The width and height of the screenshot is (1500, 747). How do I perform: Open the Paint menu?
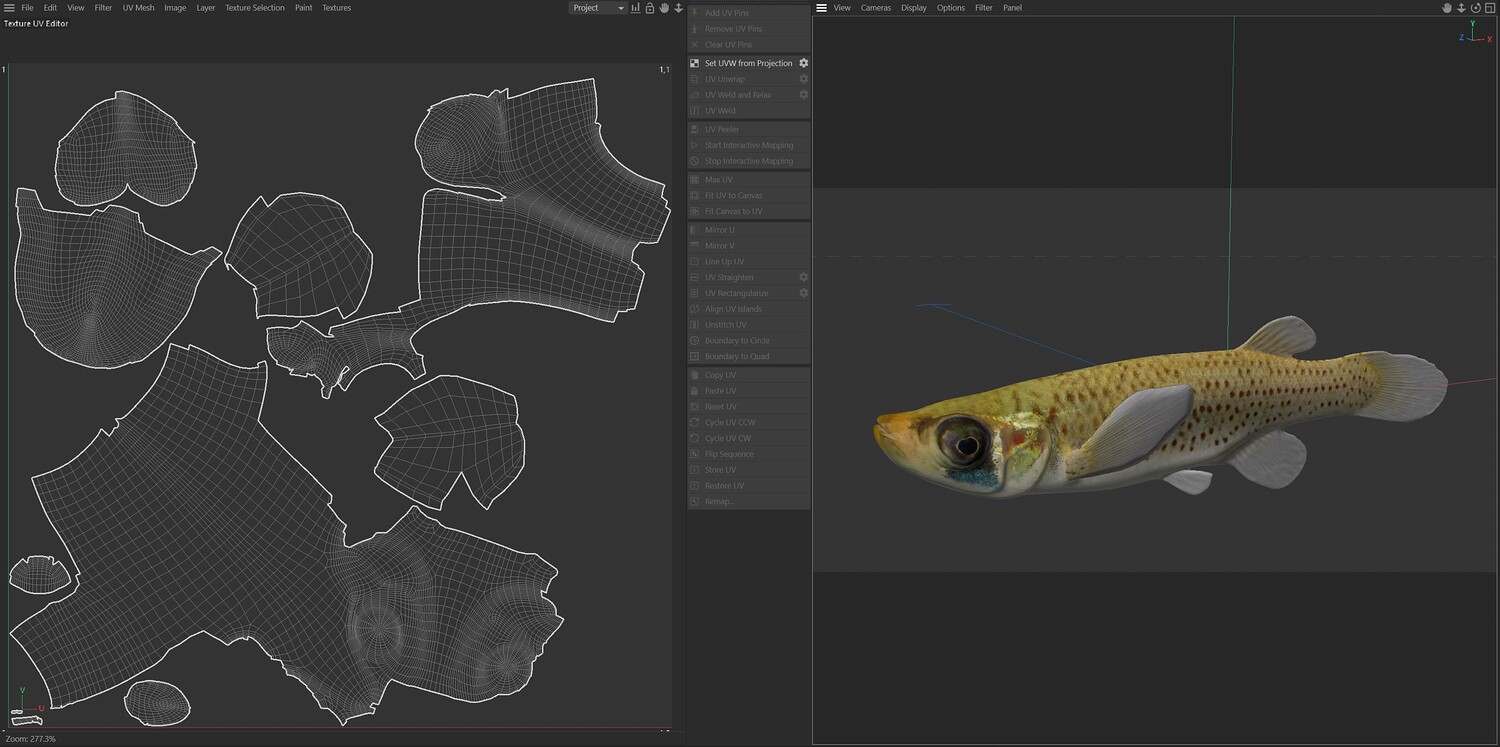(303, 8)
